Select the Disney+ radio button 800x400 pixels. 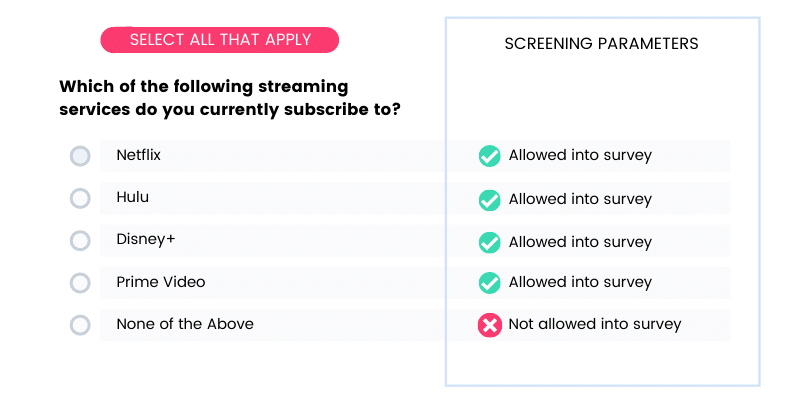pyautogui.click(x=80, y=241)
